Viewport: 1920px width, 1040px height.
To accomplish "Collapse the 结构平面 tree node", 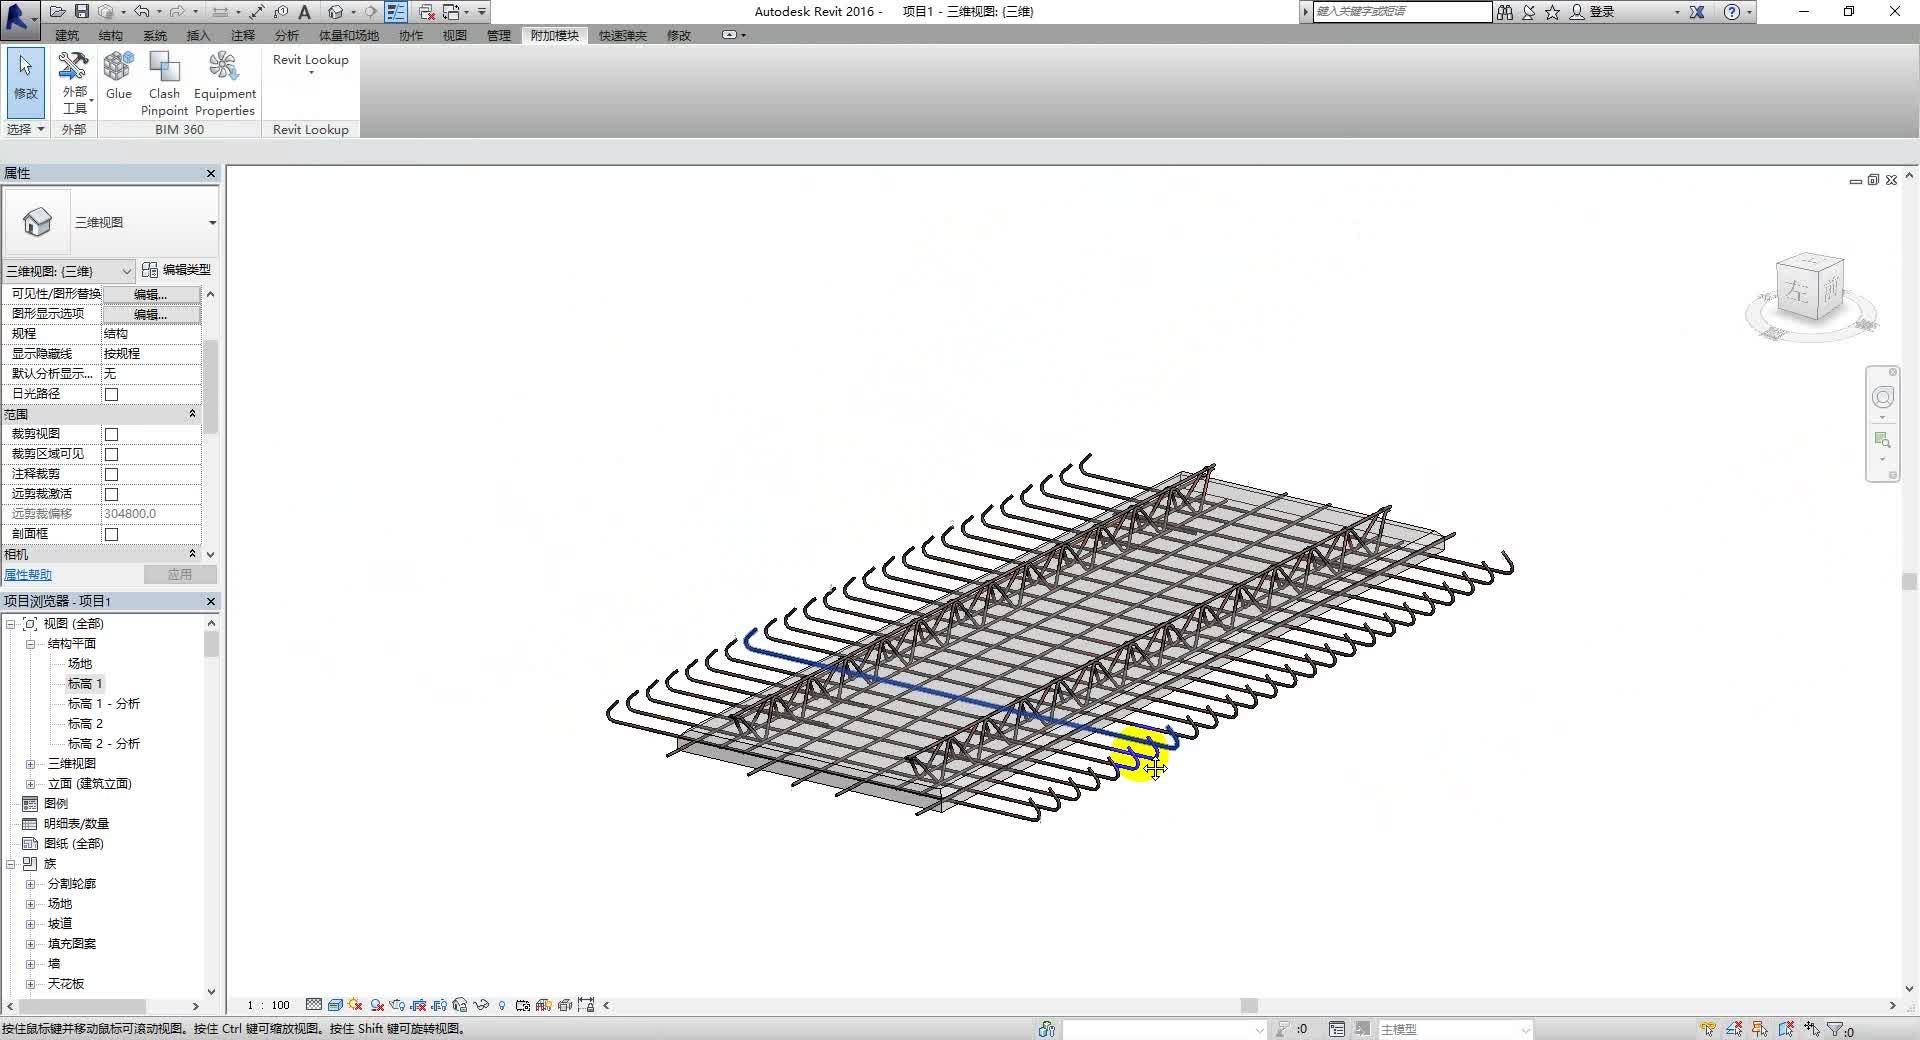I will click(30, 644).
